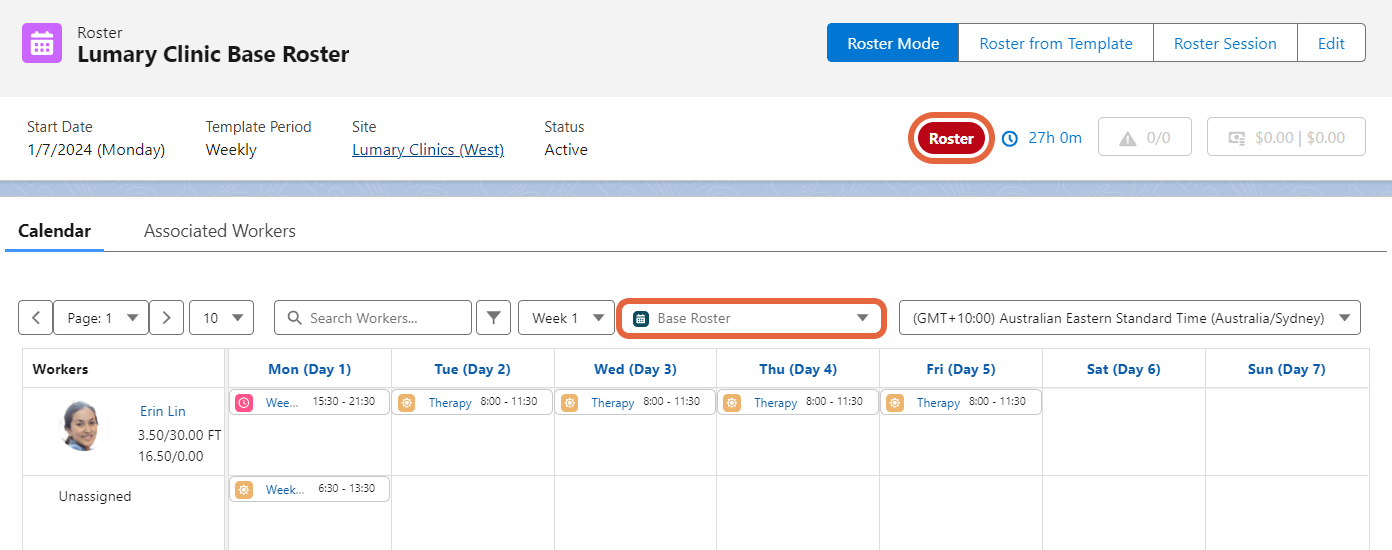
Task: Go to previous page with left chevron
Action: pyautogui.click(x=36, y=318)
